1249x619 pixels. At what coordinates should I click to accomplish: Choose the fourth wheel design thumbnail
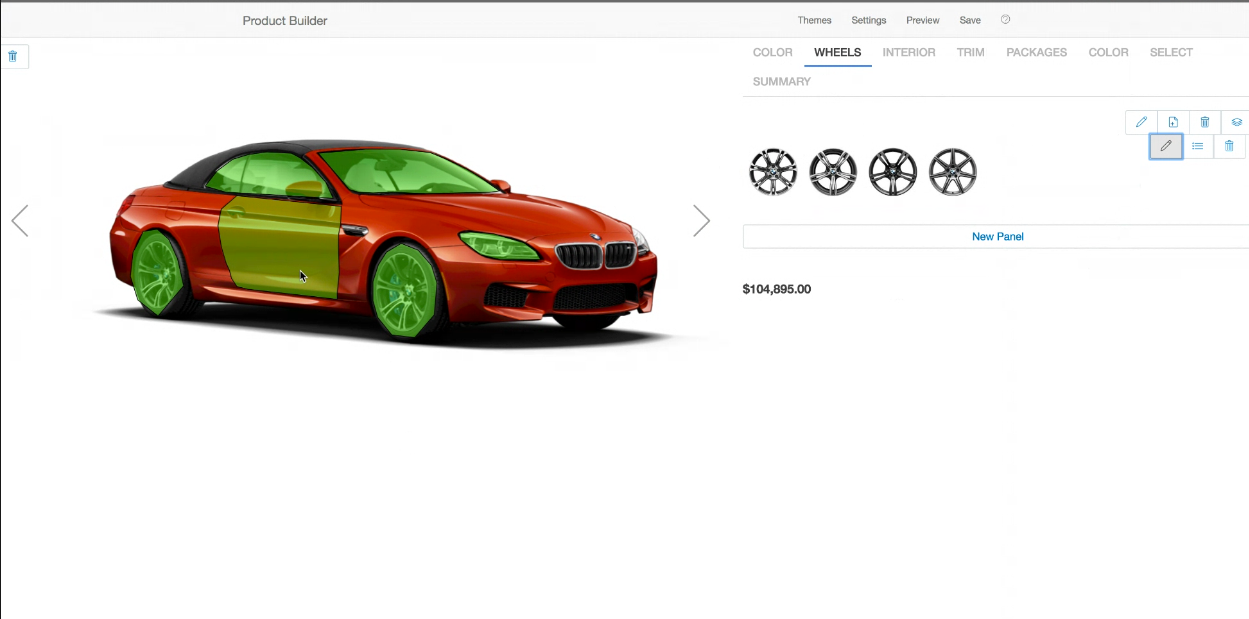[x=952, y=172]
